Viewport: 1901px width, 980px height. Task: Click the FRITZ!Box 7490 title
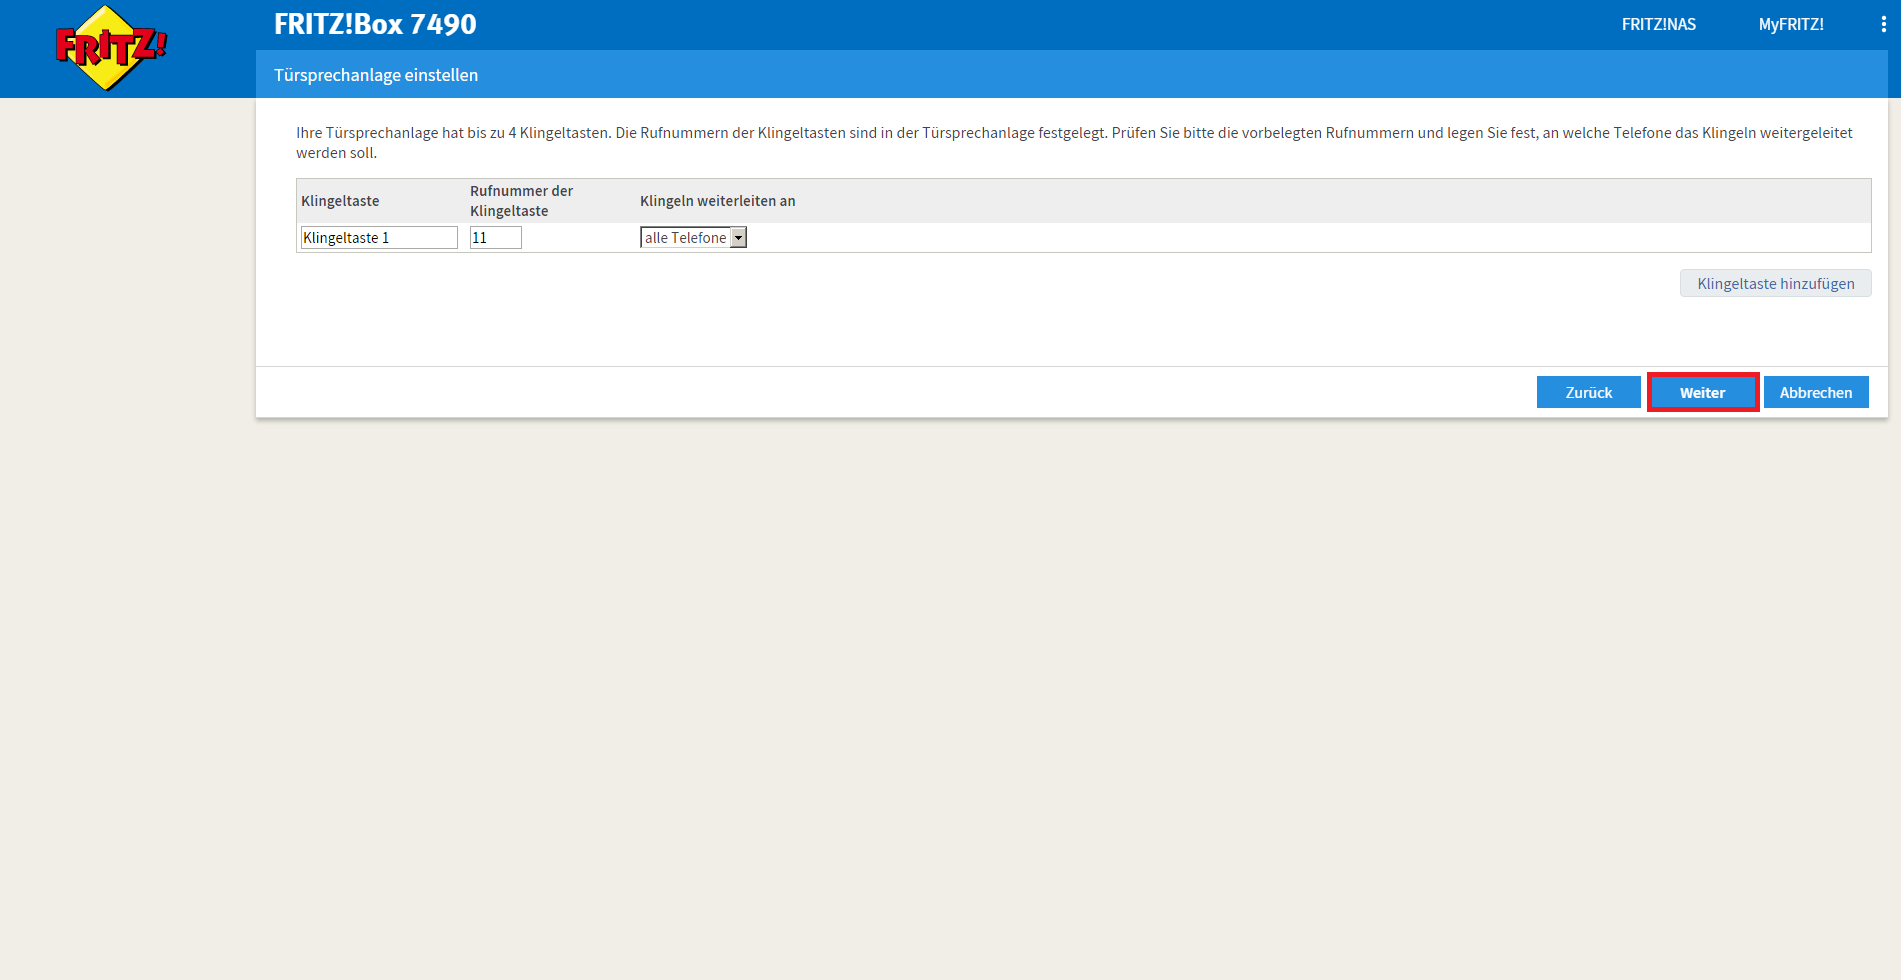pos(375,24)
